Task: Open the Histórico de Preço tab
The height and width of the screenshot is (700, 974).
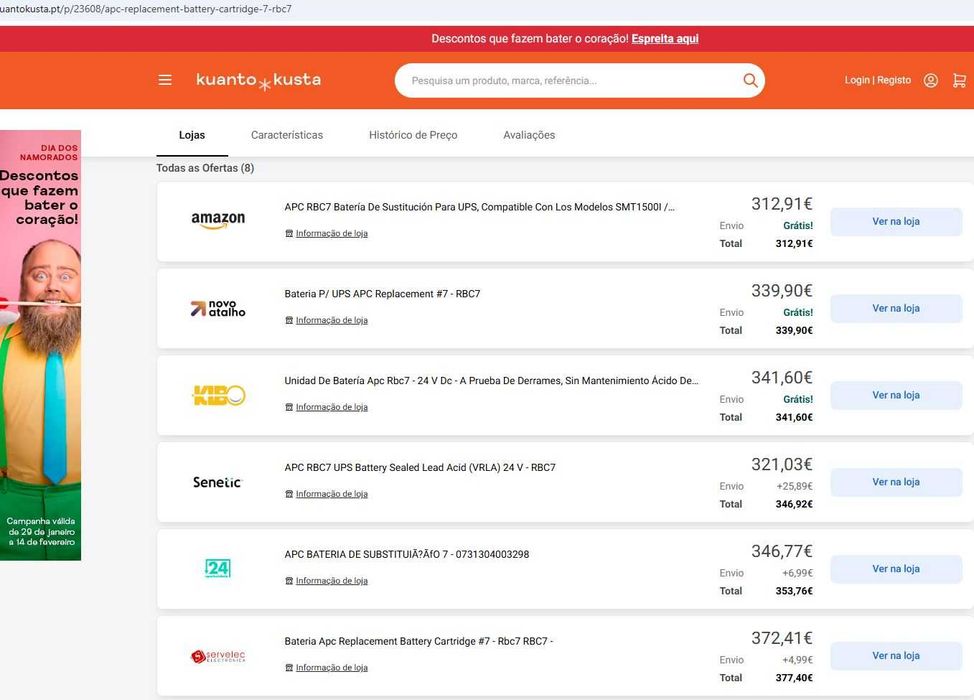Action: [x=413, y=135]
